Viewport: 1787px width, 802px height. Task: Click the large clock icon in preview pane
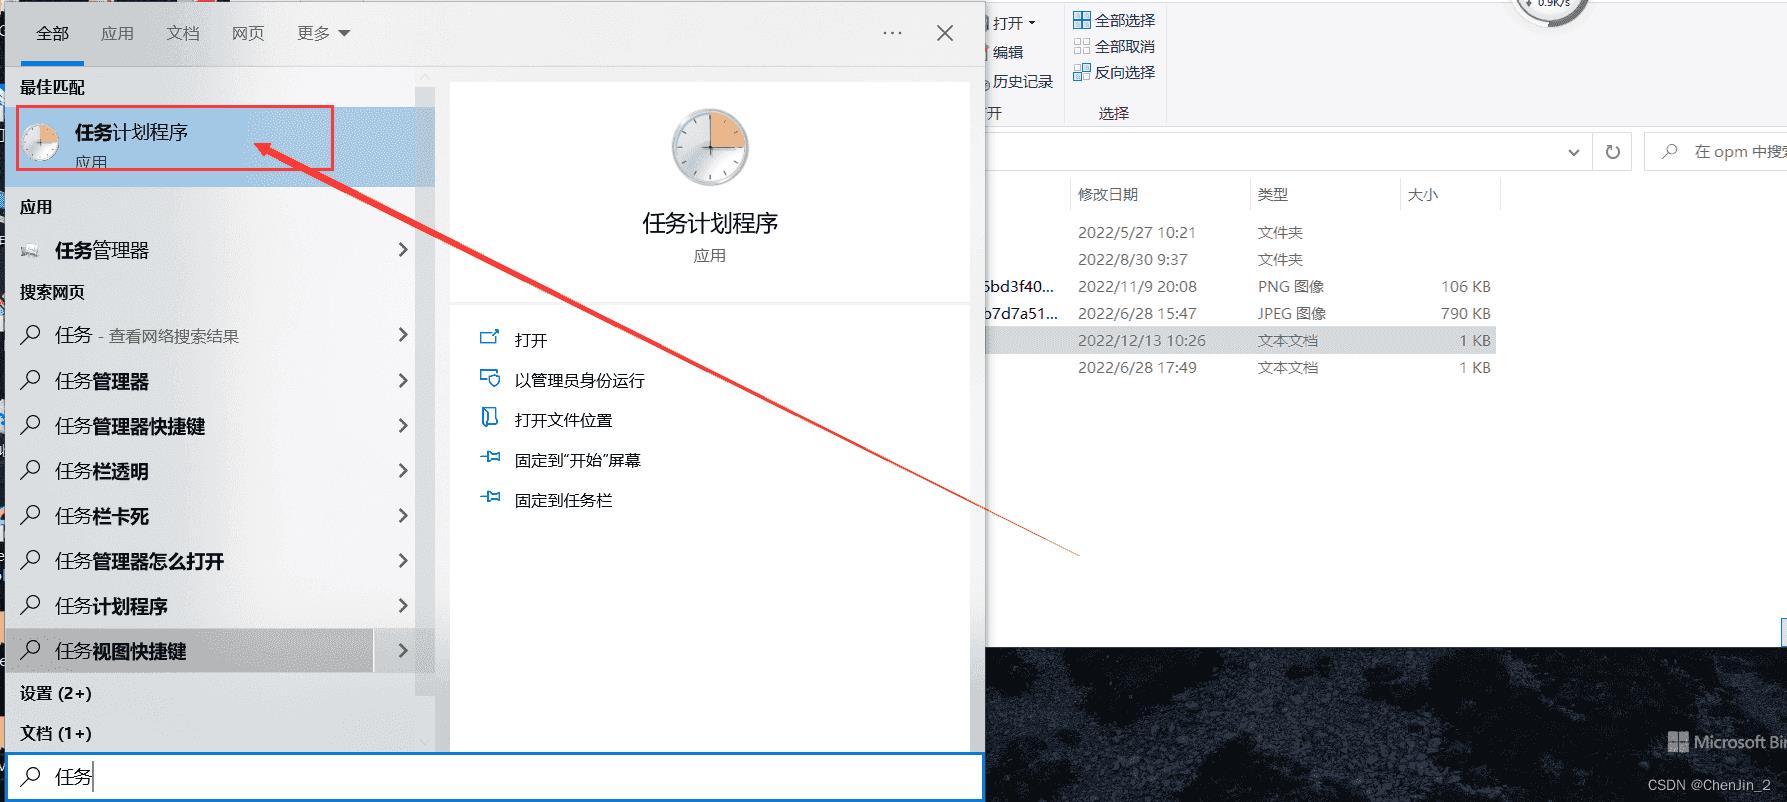(710, 148)
